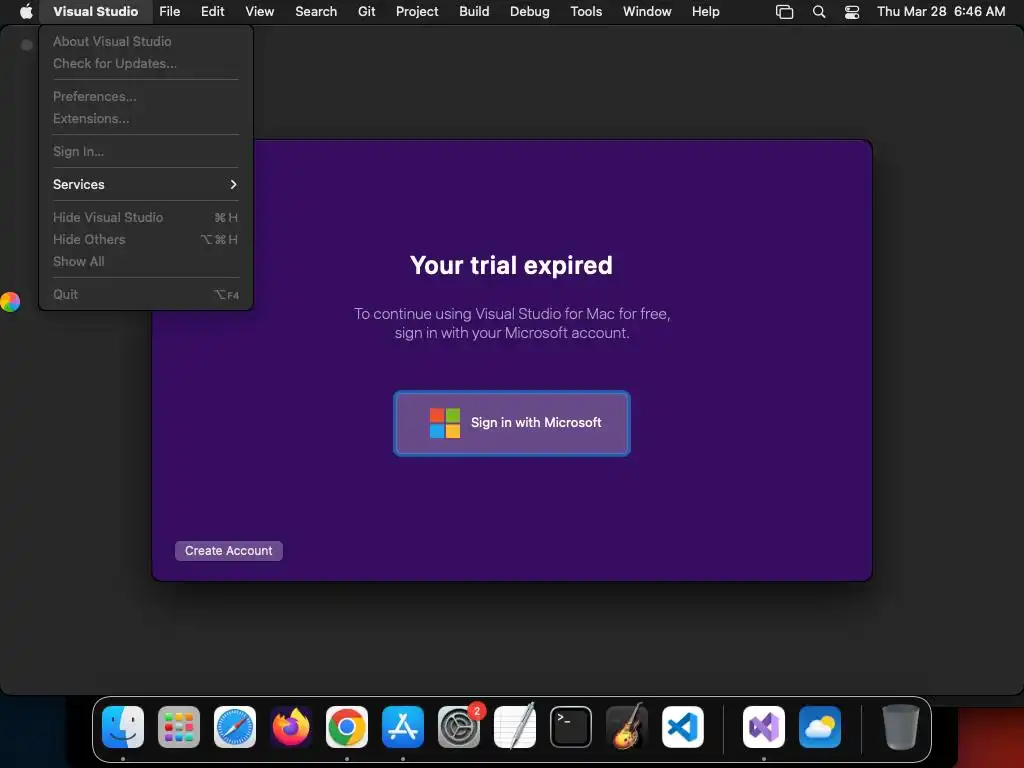Screen dimensions: 1024x768
Task: Open the Build menu
Action: click(x=474, y=11)
